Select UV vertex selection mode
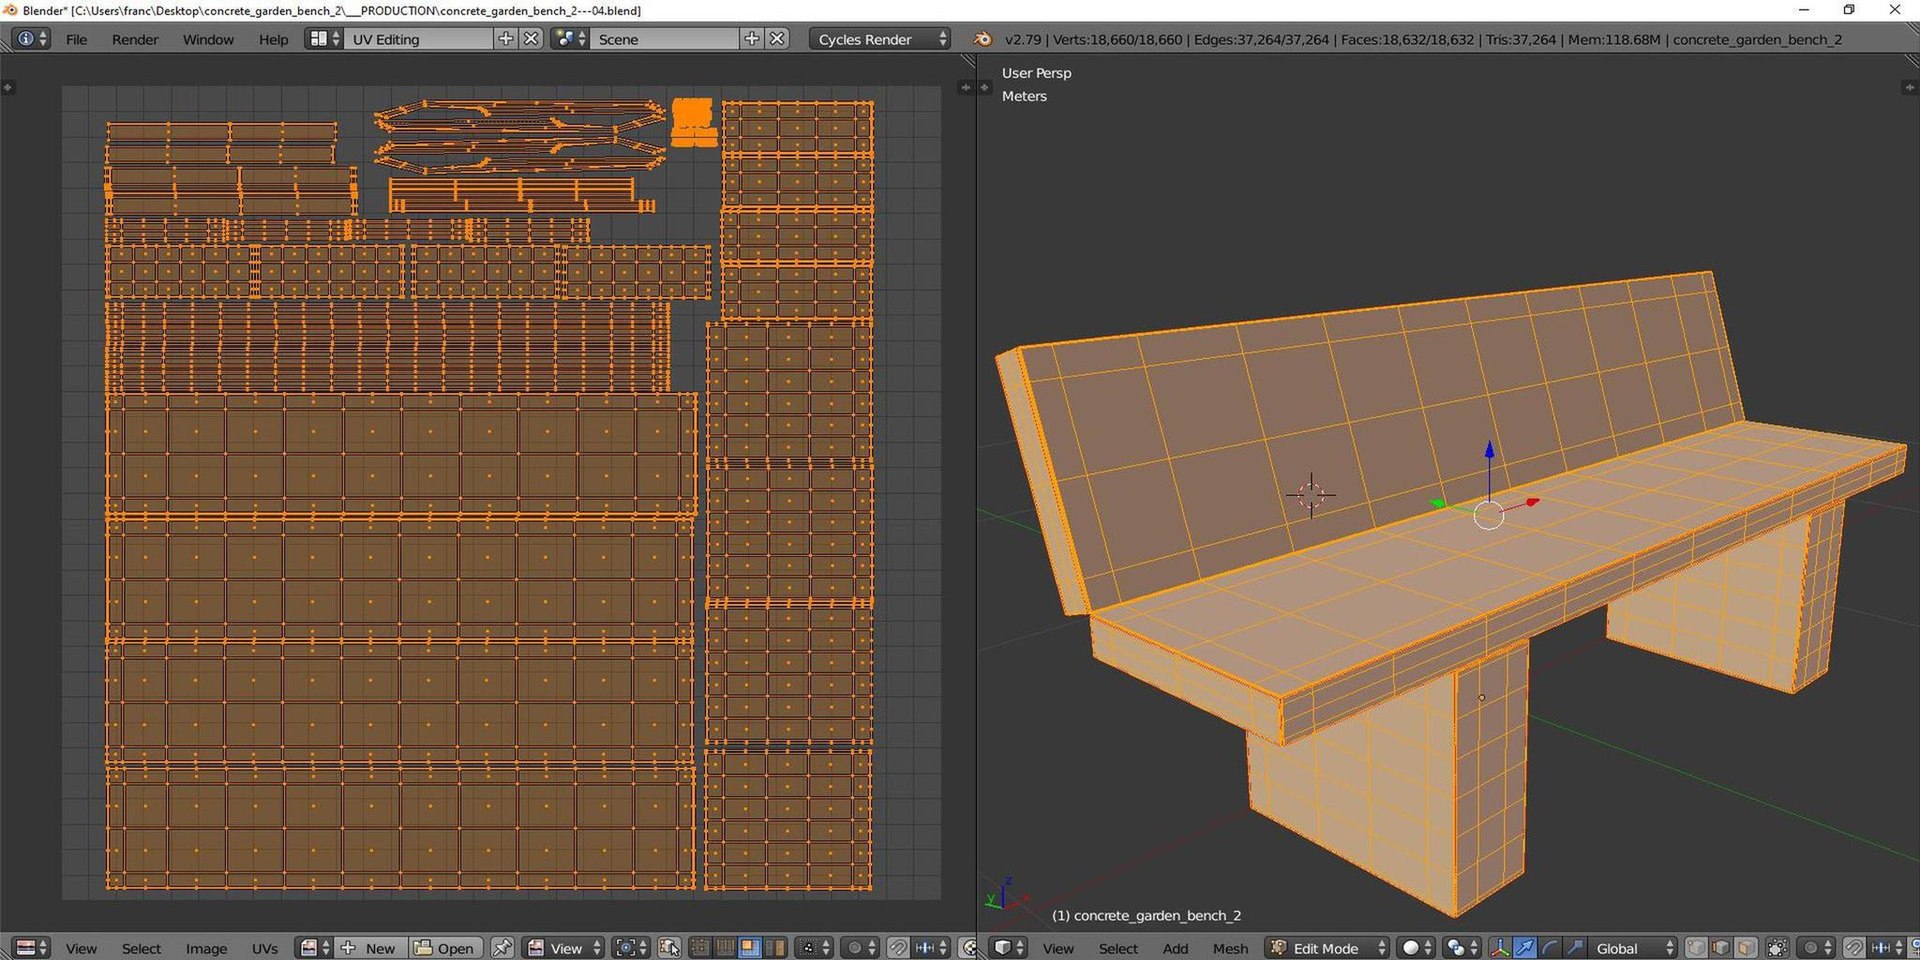This screenshot has height=960, width=1920. click(700, 947)
